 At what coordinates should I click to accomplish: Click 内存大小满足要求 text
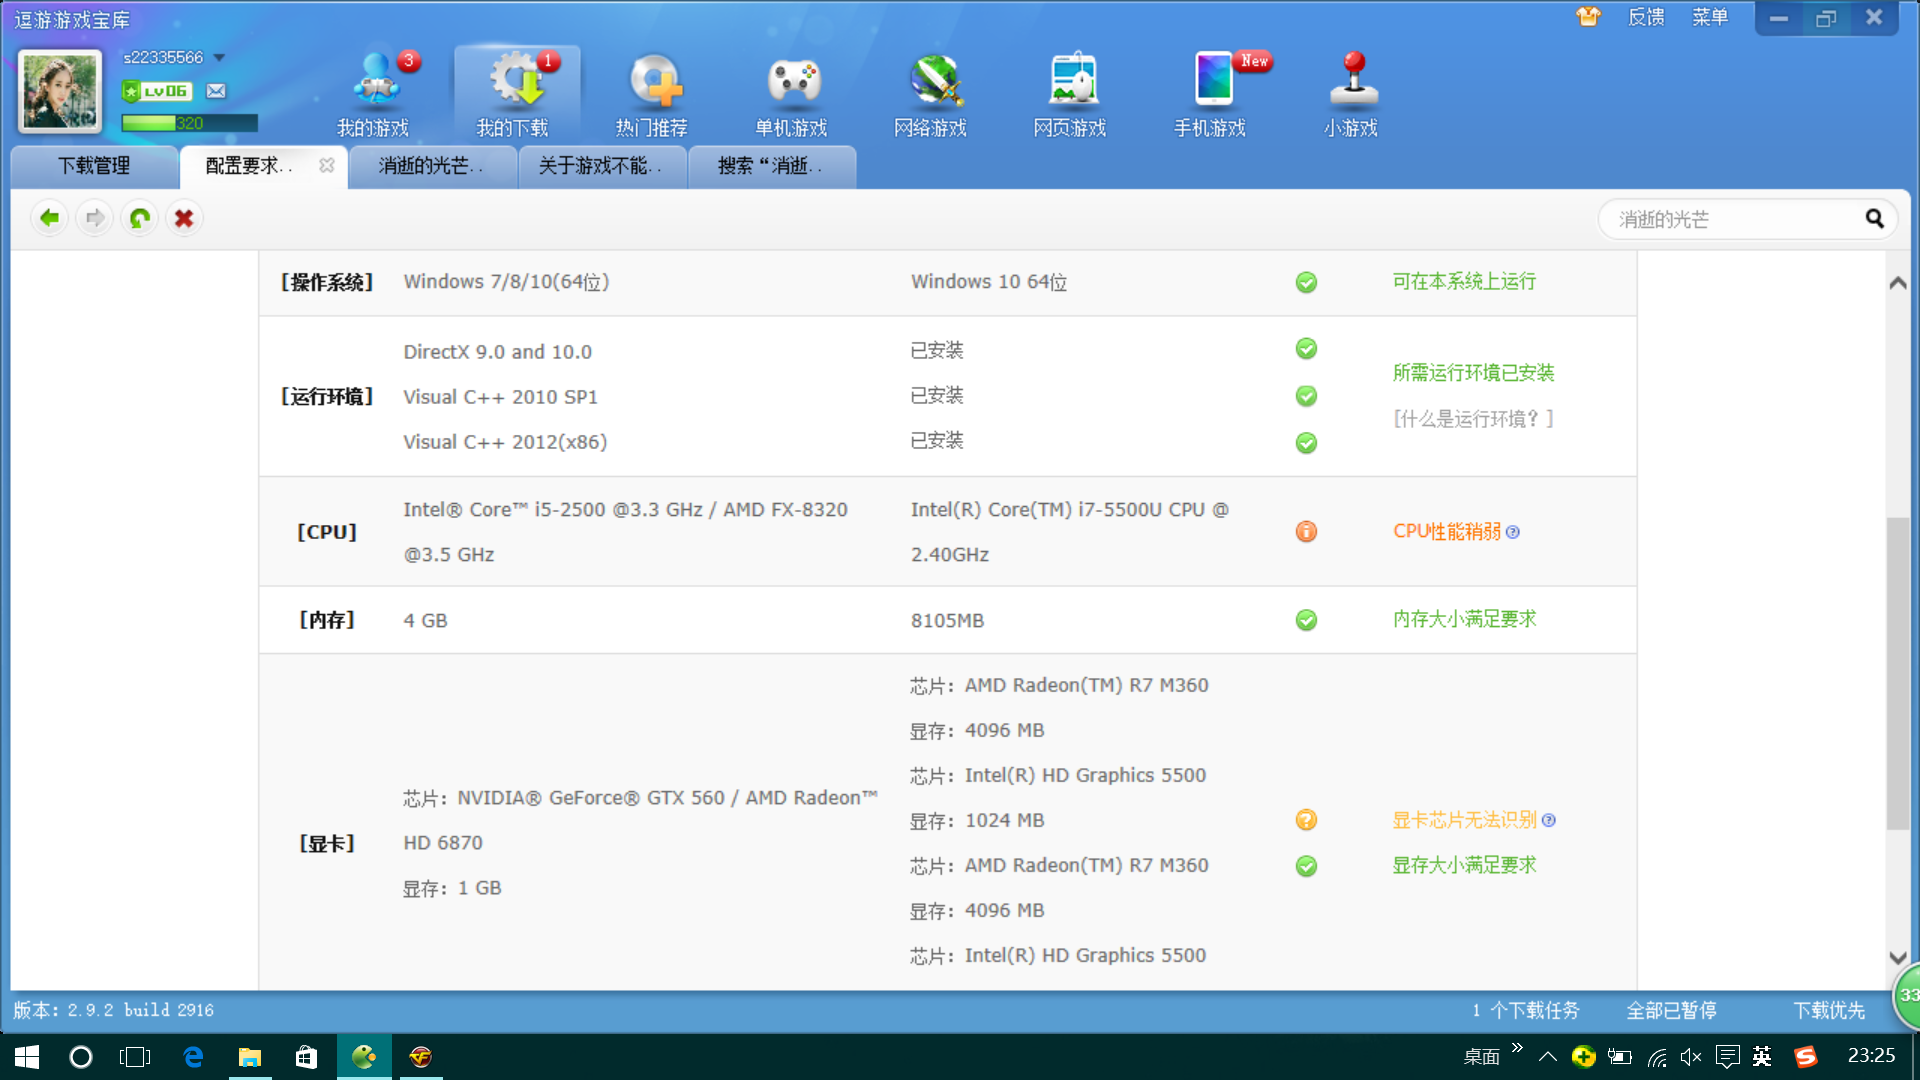point(1464,619)
